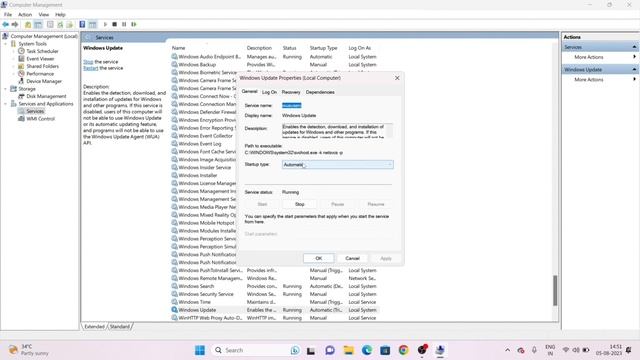Sort by the Startup Type column header
Screen dimensions: 640x360
click(323, 48)
